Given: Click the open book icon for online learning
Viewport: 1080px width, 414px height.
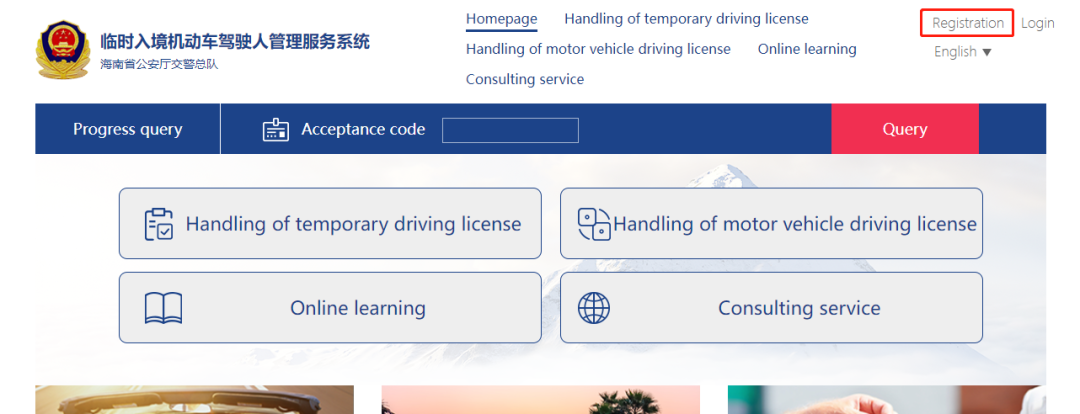Looking at the screenshot, I should 163,308.
